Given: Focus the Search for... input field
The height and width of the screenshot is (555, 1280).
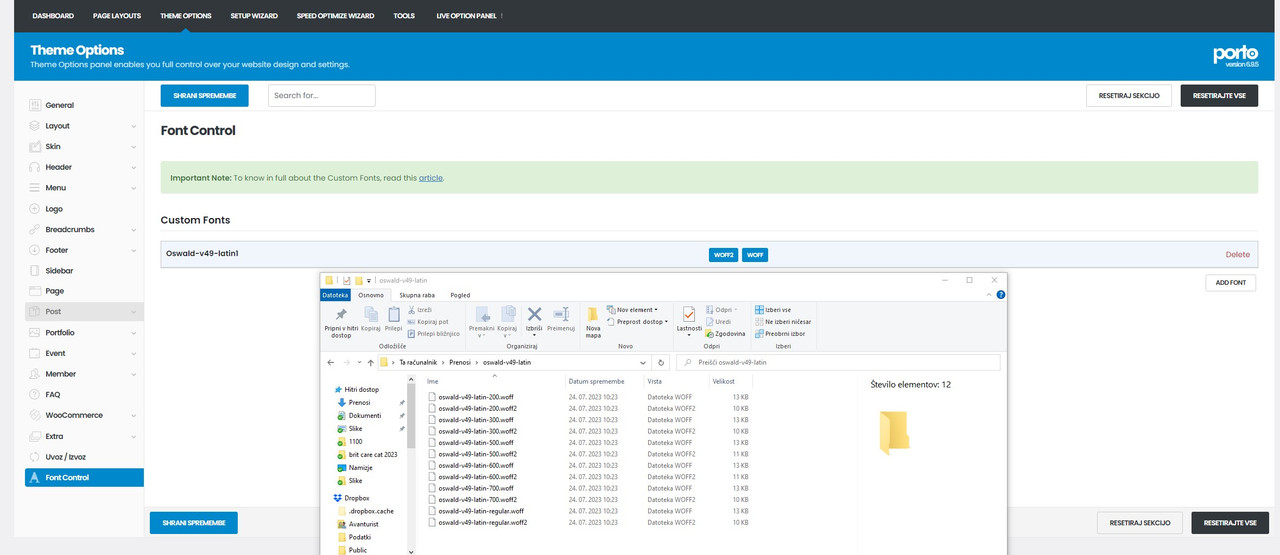Looking at the screenshot, I should click(321, 95).
